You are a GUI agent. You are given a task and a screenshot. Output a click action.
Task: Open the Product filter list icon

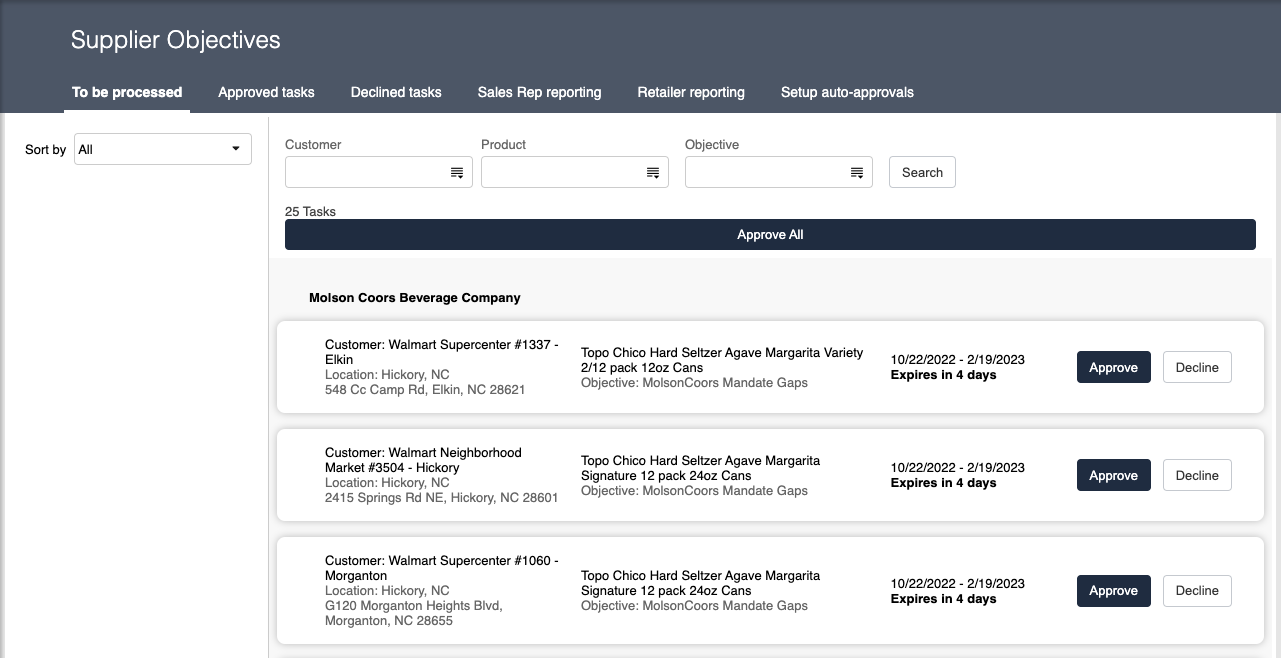pyautogui.click(x=653, y=173)
